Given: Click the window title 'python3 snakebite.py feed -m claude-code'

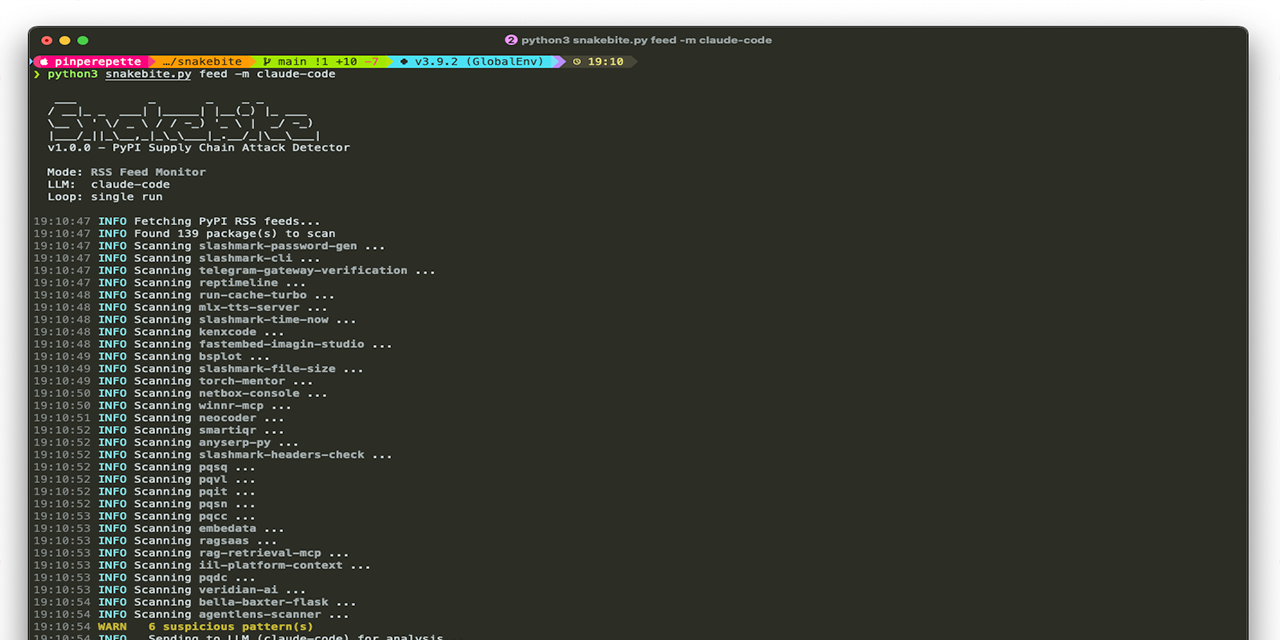Looking at the screenshot, I should (646, 40).
